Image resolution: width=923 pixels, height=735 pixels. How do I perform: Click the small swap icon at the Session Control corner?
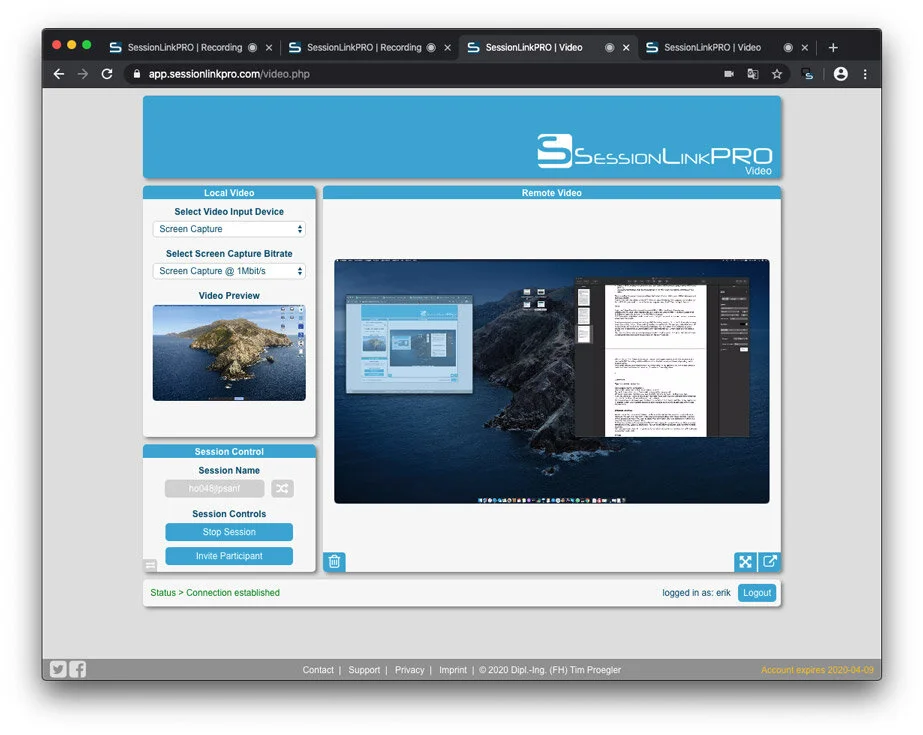151,565
